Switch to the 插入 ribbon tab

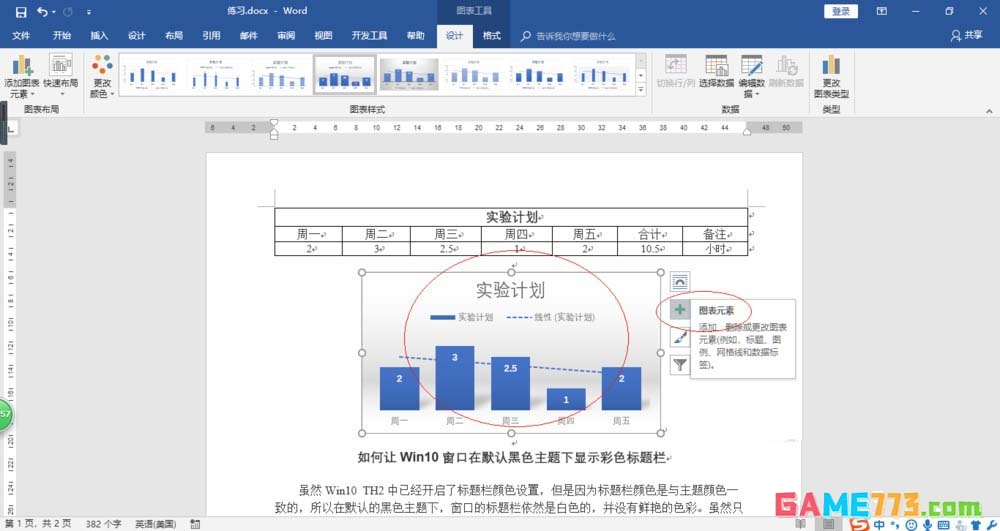pos(99,36)
